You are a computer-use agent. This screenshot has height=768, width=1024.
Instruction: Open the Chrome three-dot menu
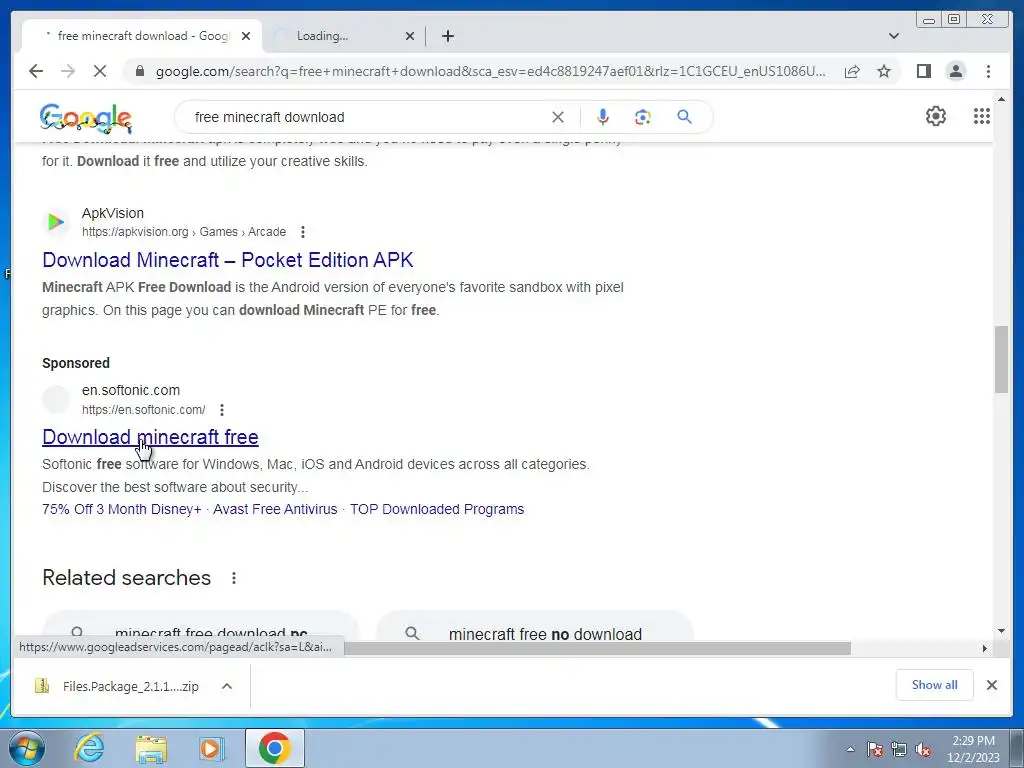[988, 71]
